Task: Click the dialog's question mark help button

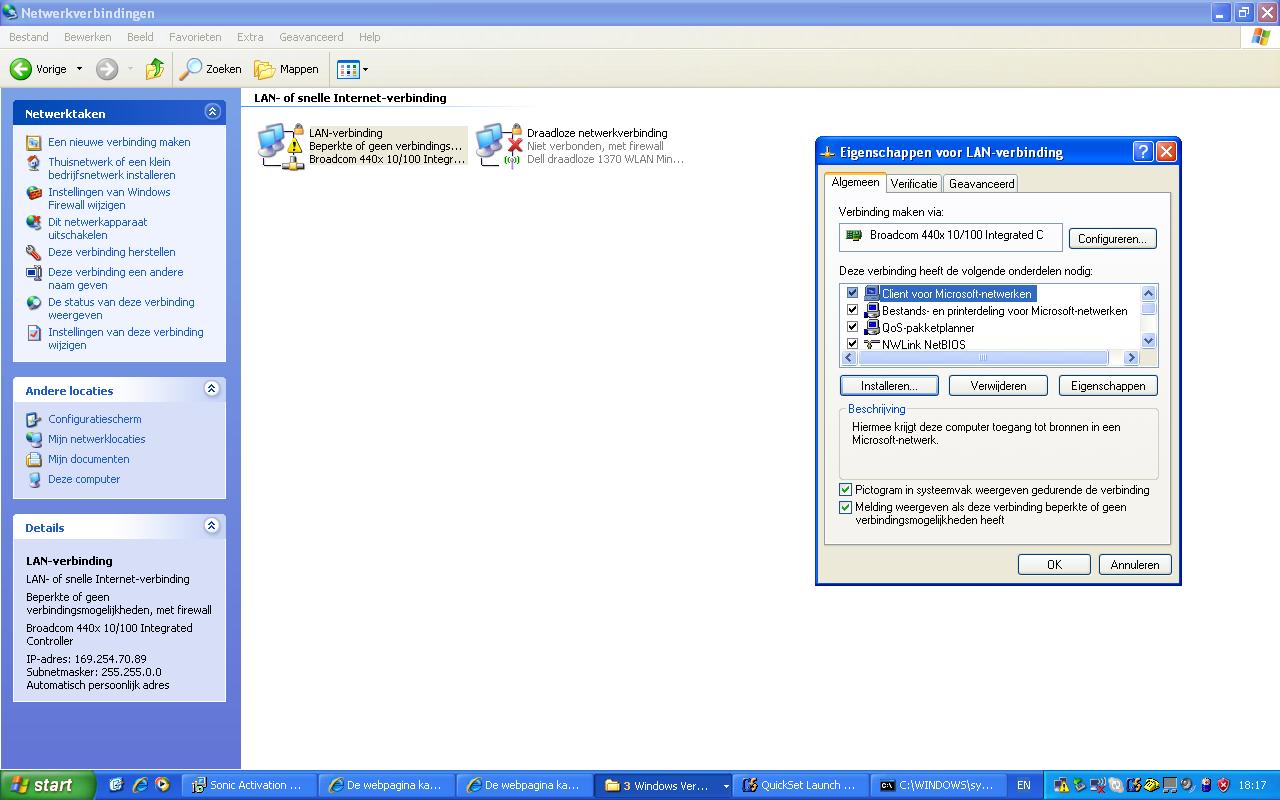Action: 1143,152
